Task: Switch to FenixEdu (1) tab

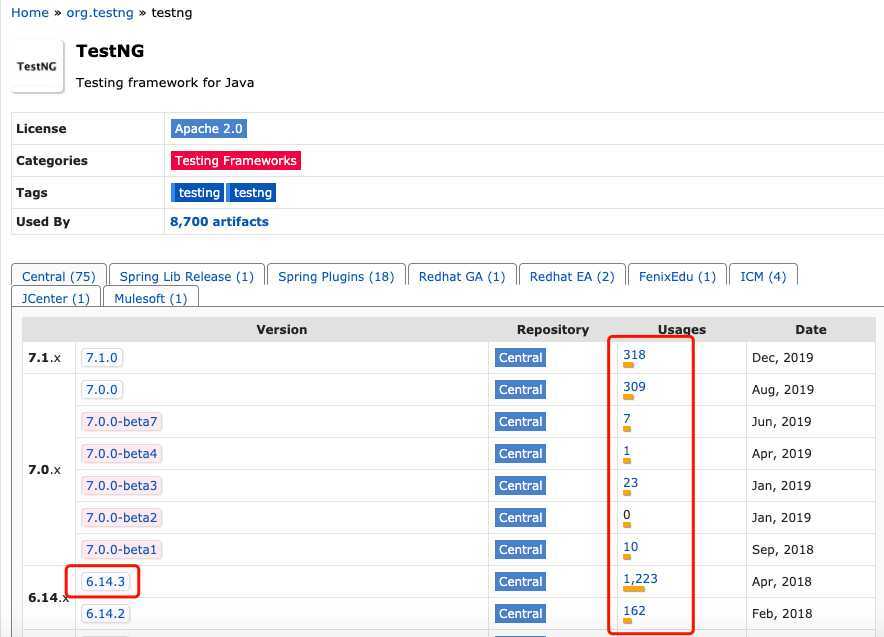Action: 677,276
